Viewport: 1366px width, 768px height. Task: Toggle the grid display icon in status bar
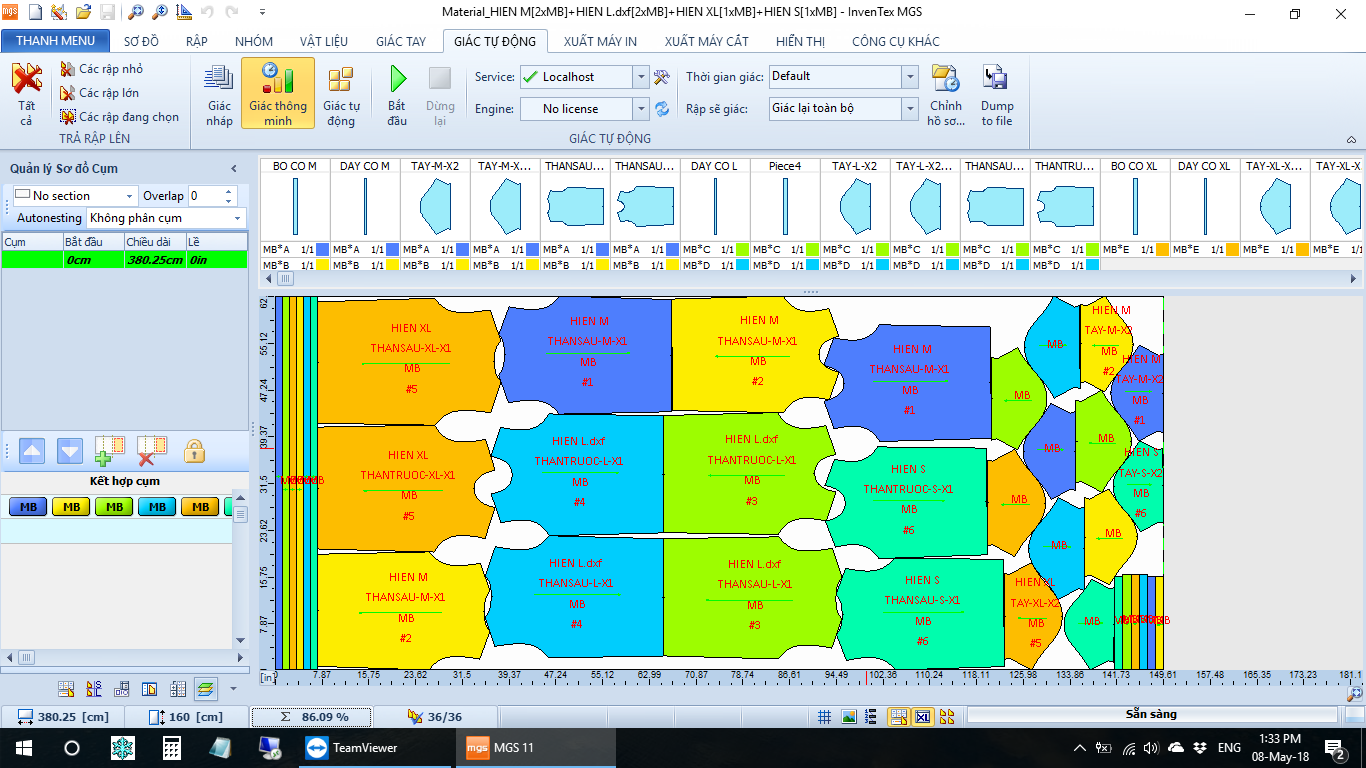pos(825,716)
